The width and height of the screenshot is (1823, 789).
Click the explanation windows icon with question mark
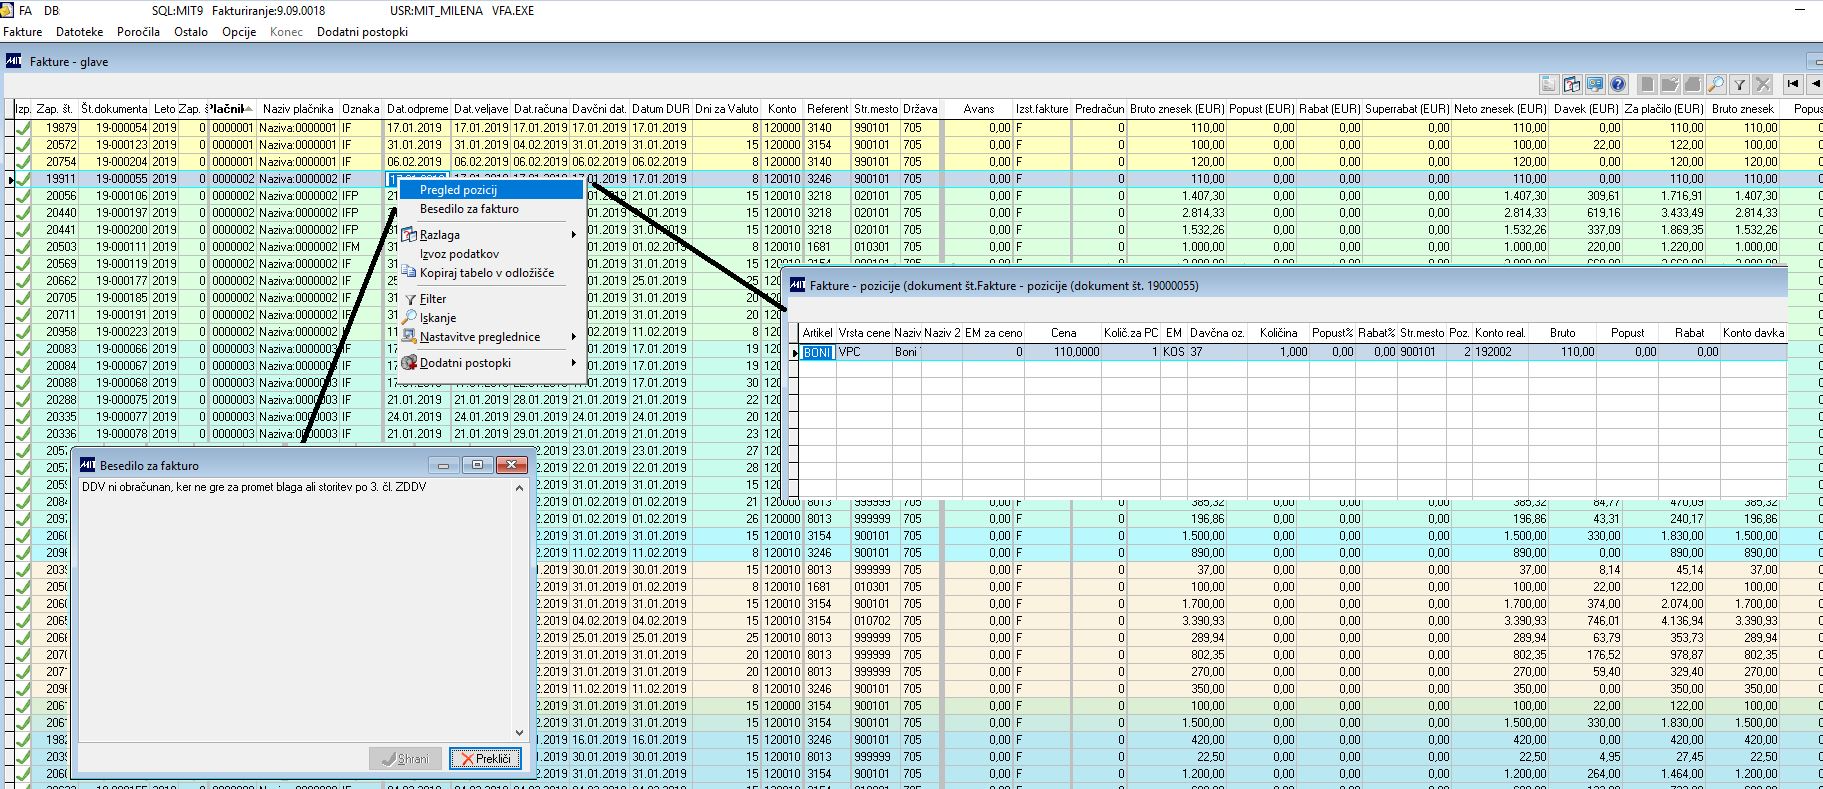tap(1571, 85)
